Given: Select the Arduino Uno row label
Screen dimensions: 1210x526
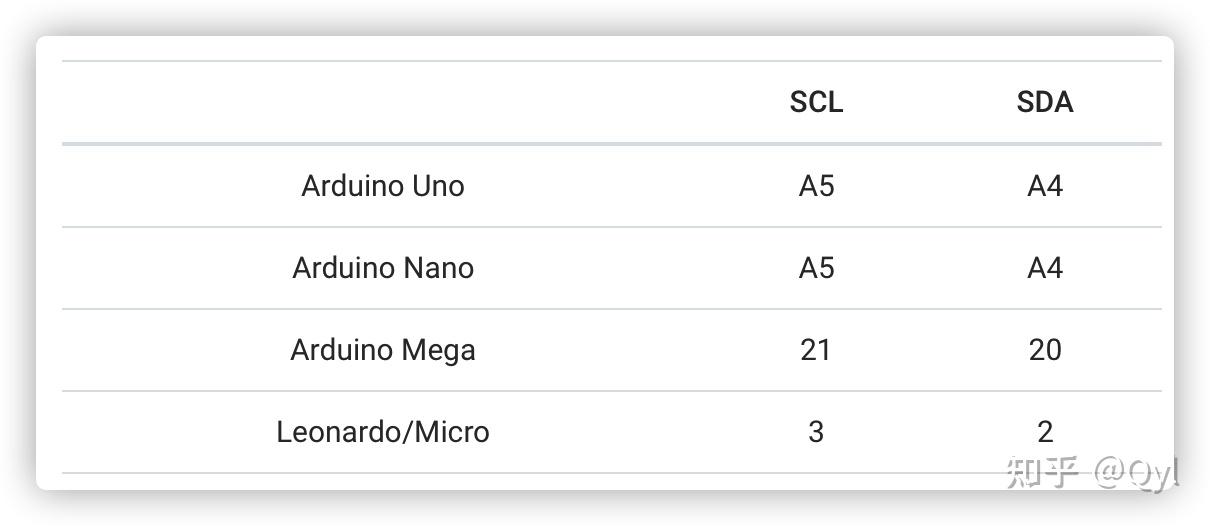Looking at the screenshot, I should pos(383,186).
